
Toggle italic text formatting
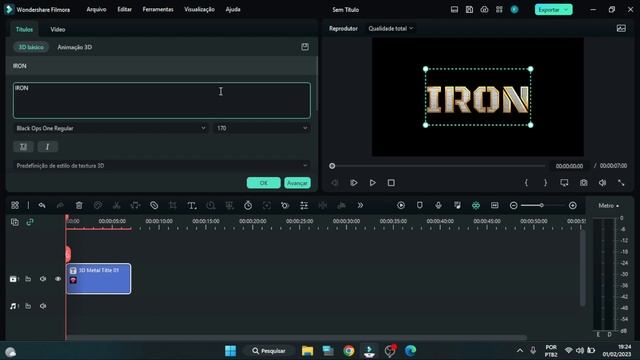(47, 147)
